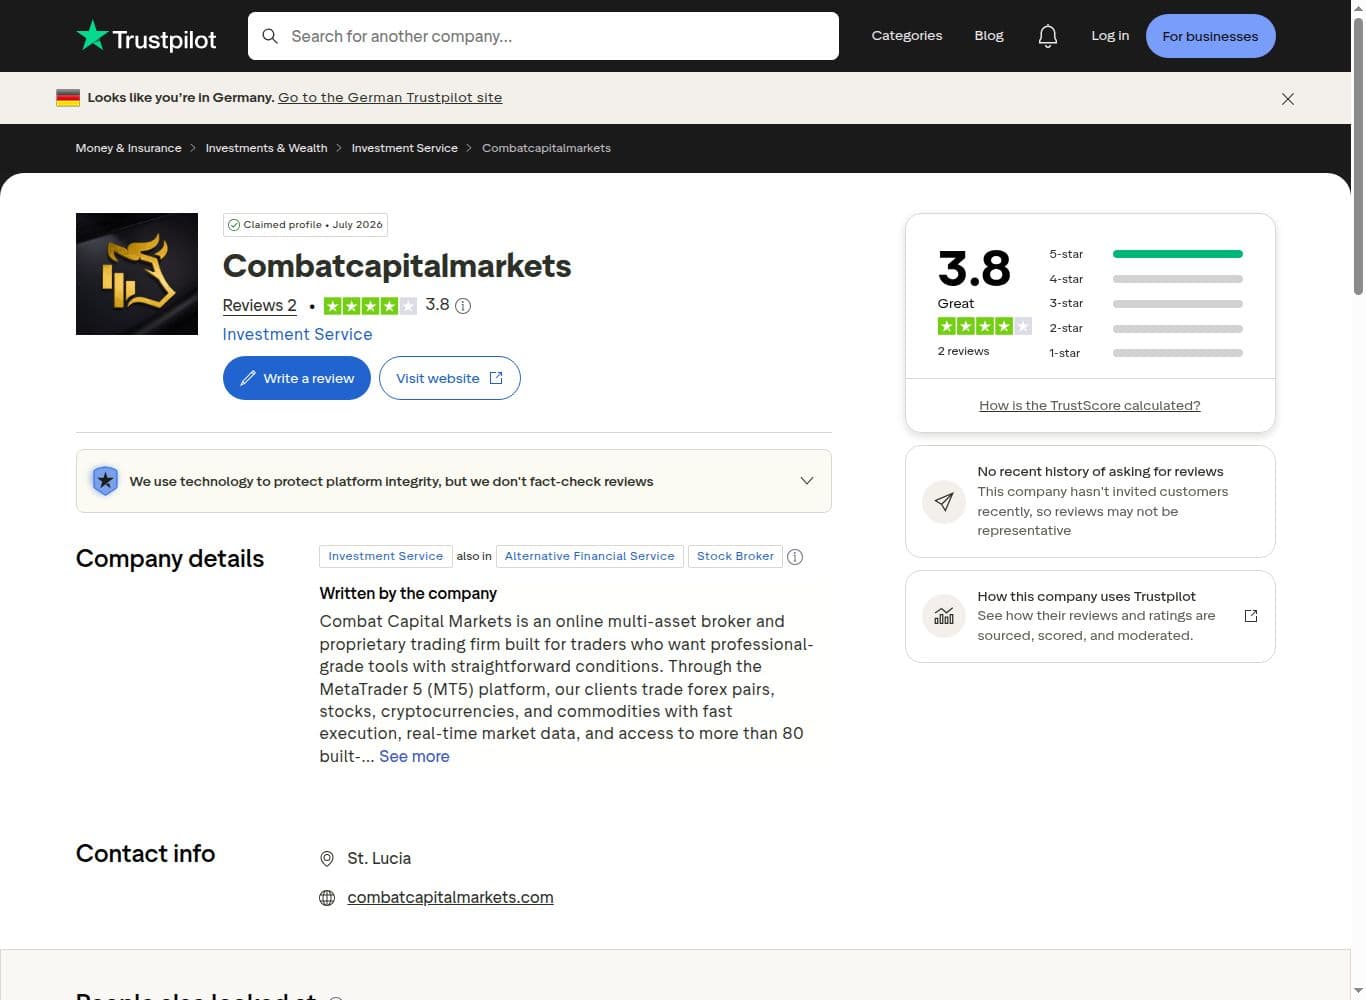The image size is (1366, 1000).
Task: Select the Alternative Financial Service tag
Action: [x=590, y=556]
